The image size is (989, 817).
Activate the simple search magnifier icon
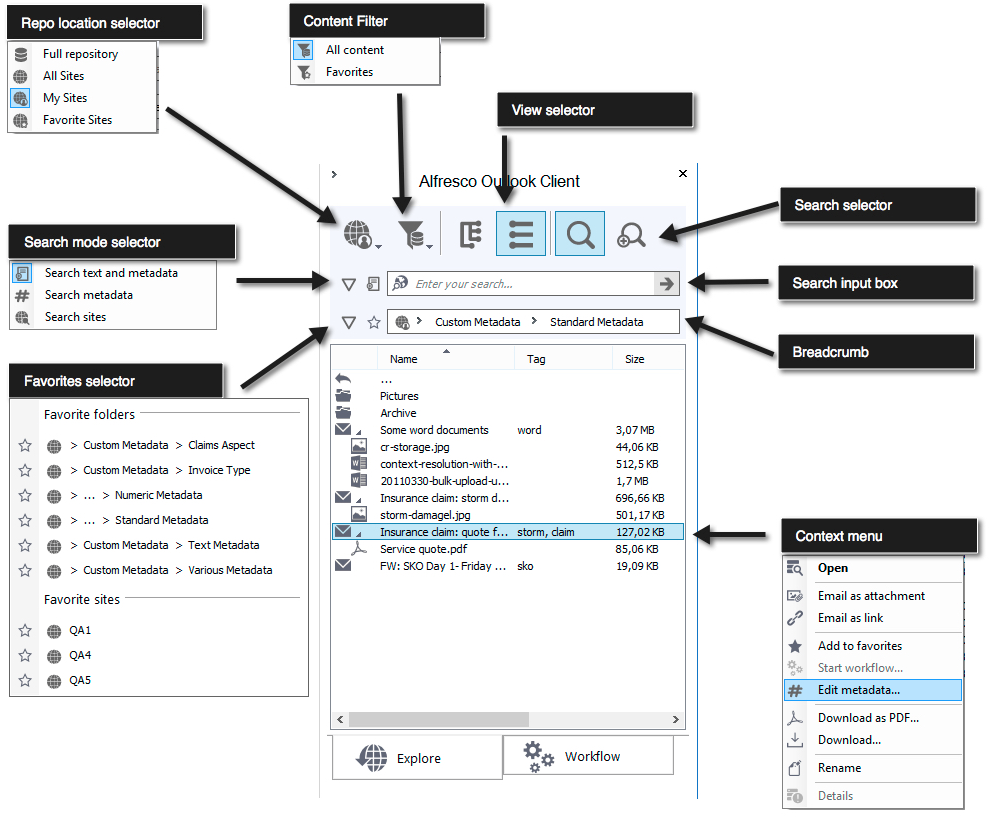[x=580, y=234]
